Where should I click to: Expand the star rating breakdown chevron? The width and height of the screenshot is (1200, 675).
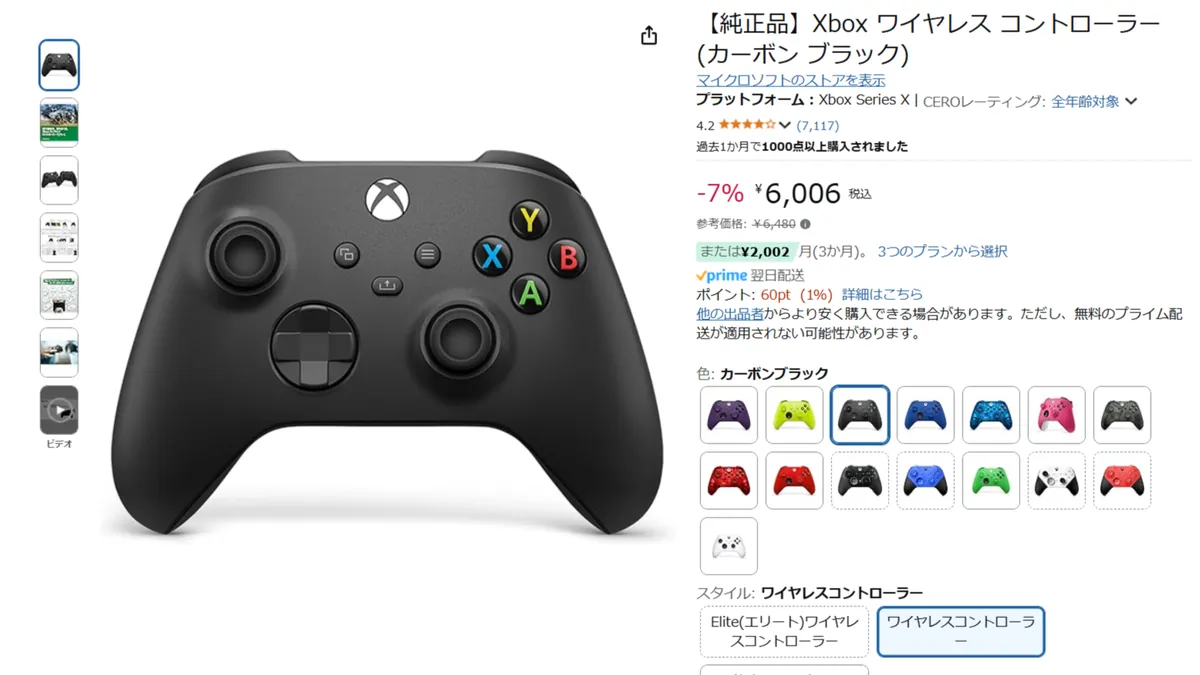point(785,126)
